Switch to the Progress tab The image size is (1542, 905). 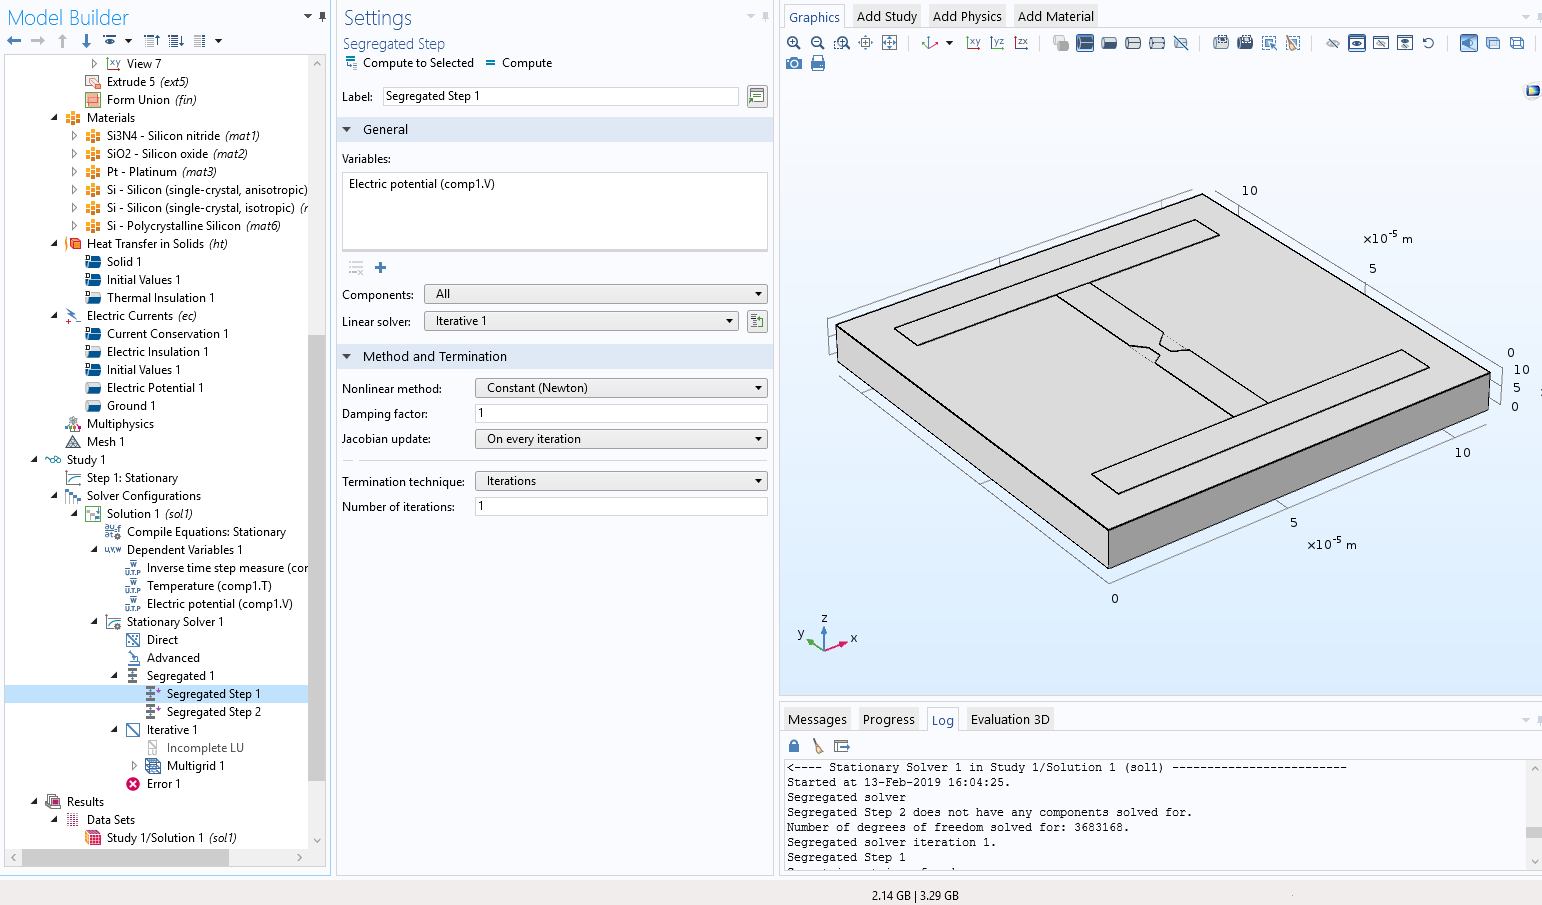point(888,719)
